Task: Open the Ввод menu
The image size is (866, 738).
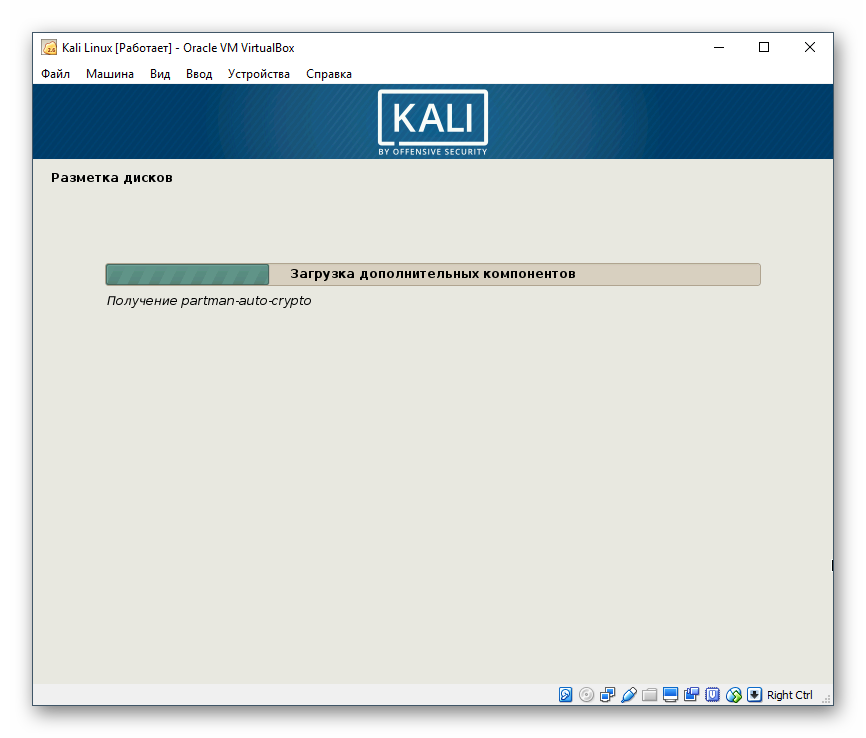Action: pyautogui.click(x=198, y=73)
